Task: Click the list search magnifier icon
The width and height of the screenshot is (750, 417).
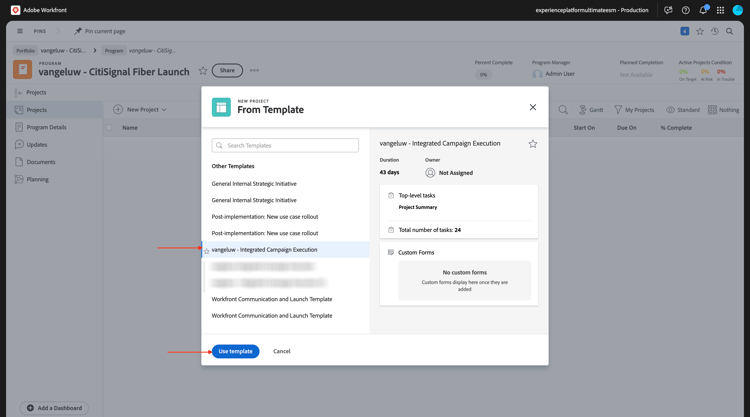Action: tap(563, 110)
